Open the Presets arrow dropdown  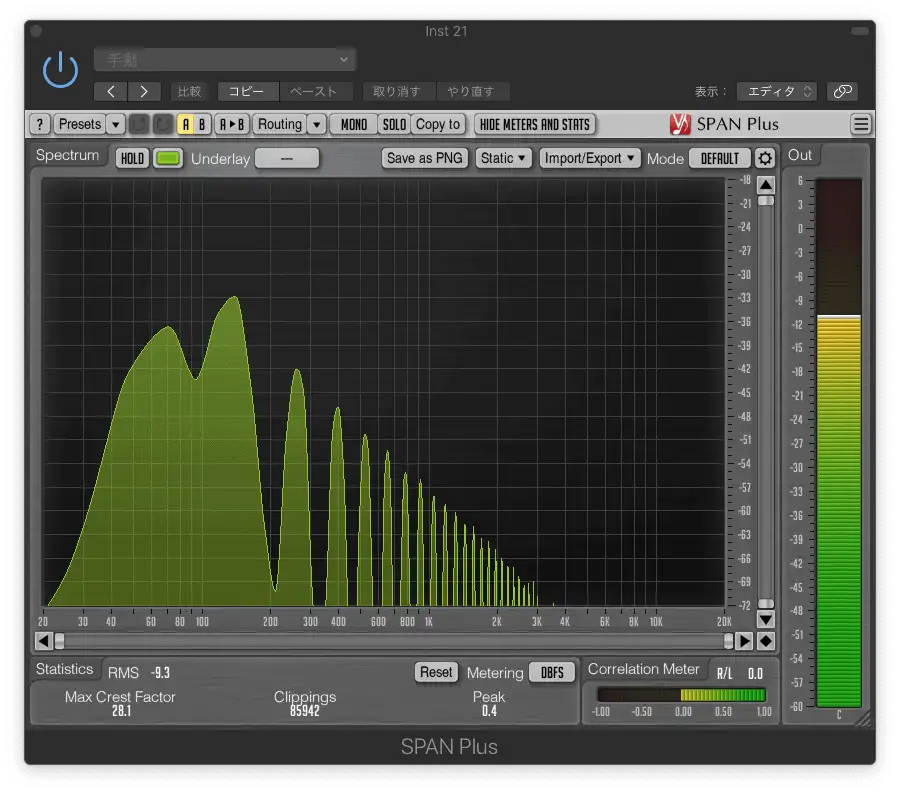coord(115,124)
